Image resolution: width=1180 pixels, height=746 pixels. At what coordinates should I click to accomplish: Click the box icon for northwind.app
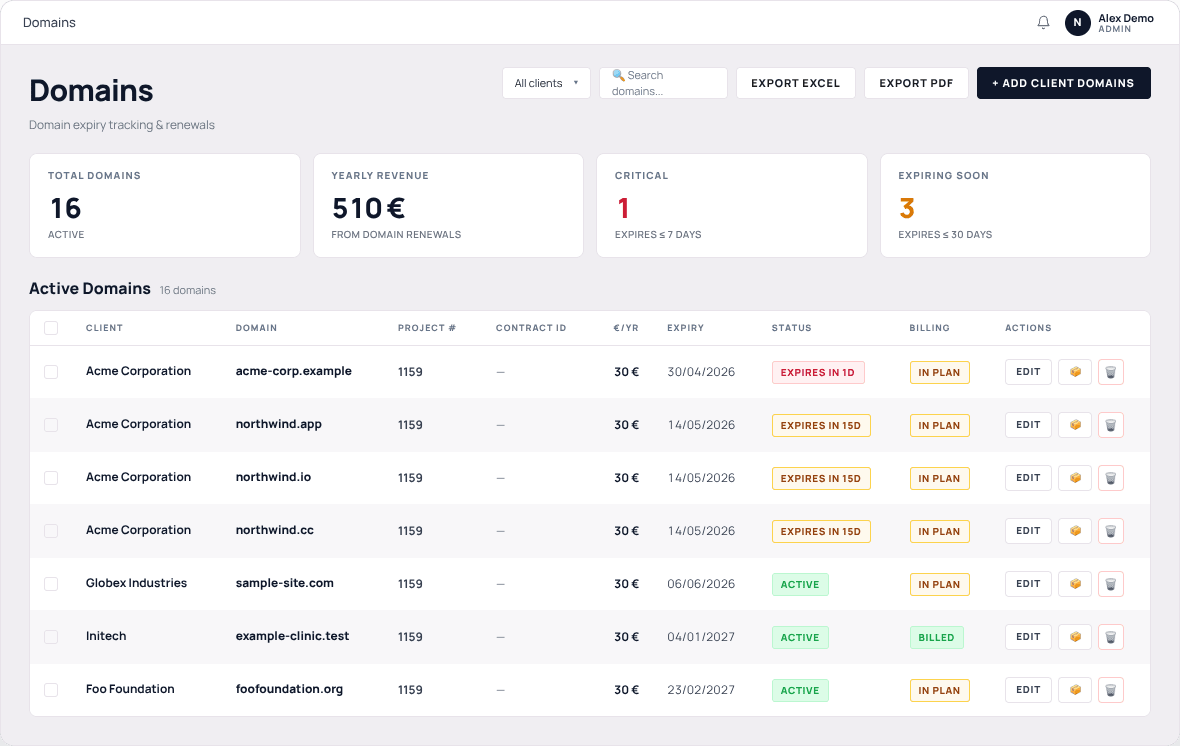(1075, 425)
